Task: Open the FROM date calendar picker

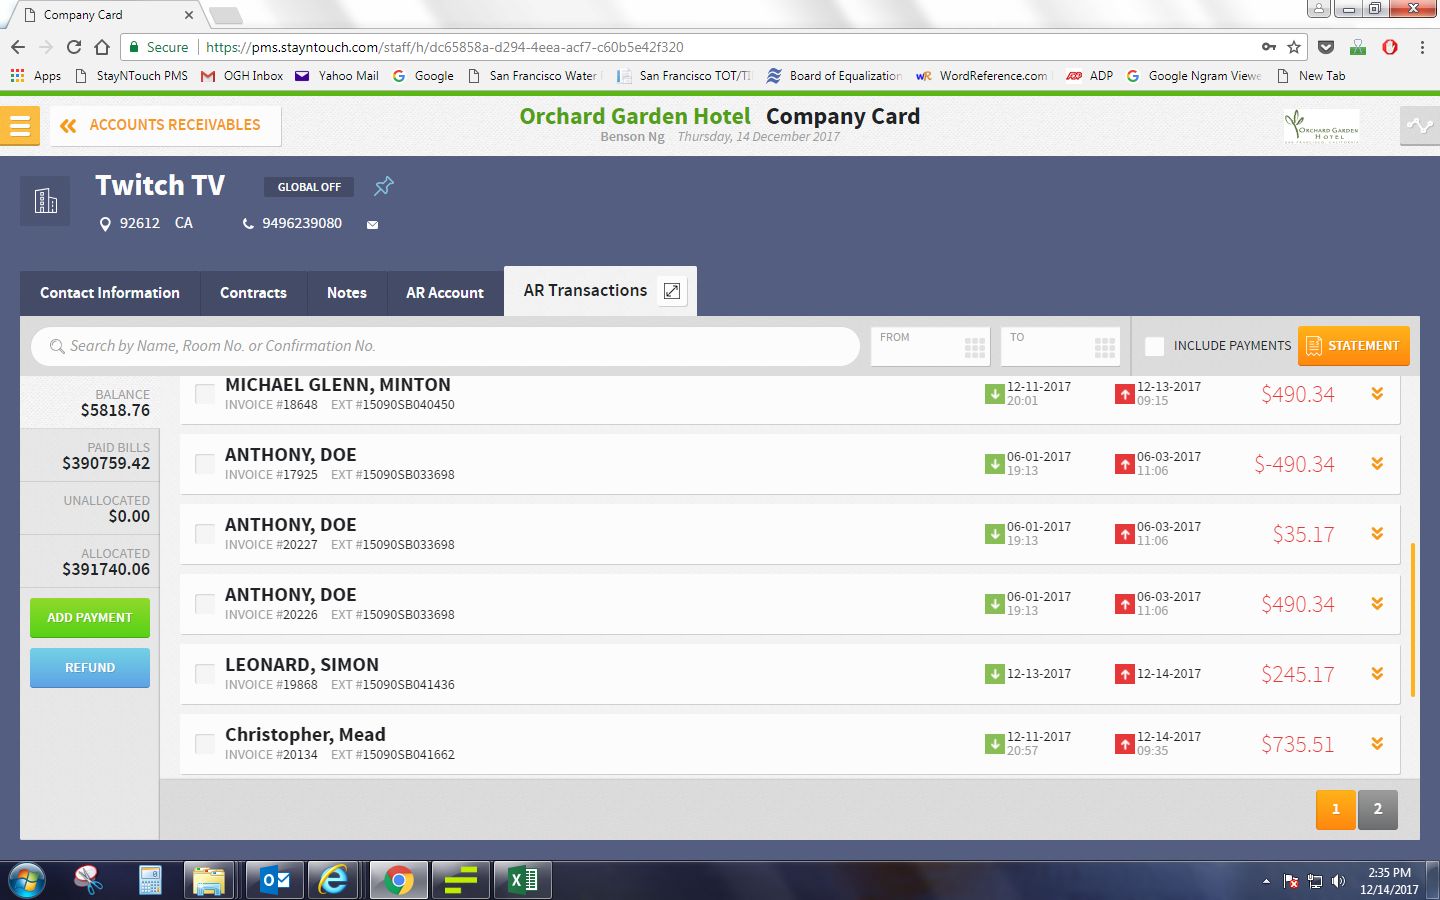Action: (x=975, y=348)
